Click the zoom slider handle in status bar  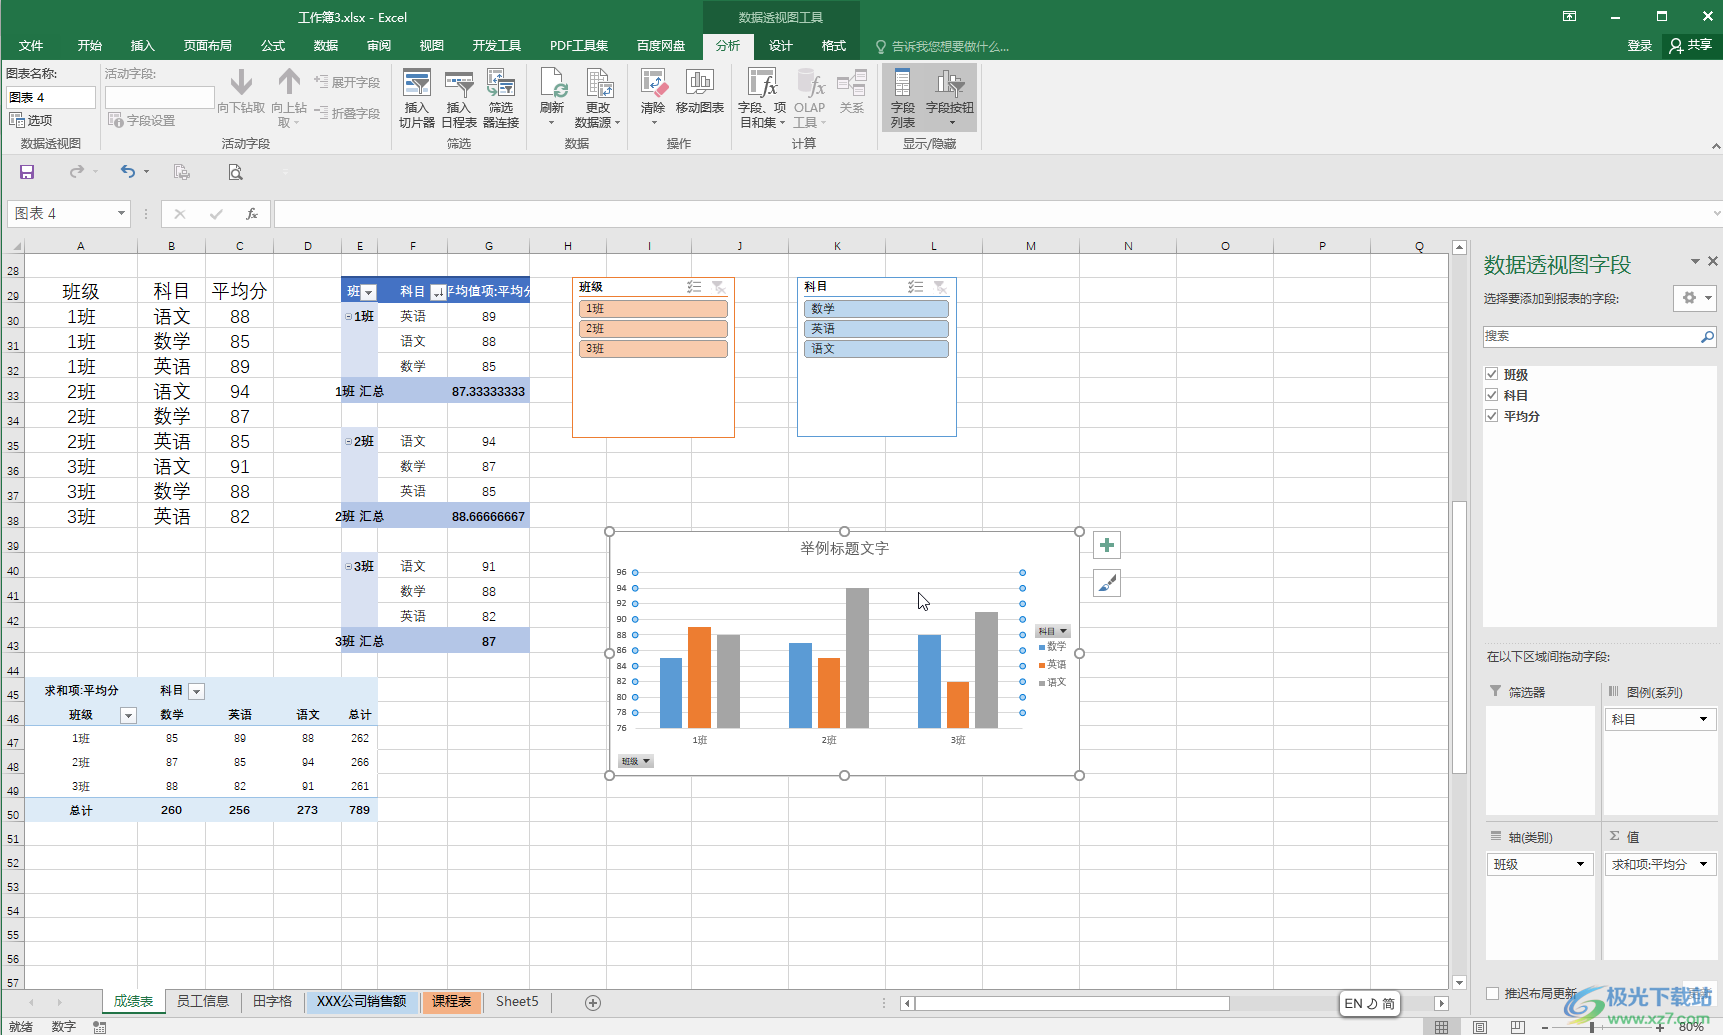pos(1592,1027)
